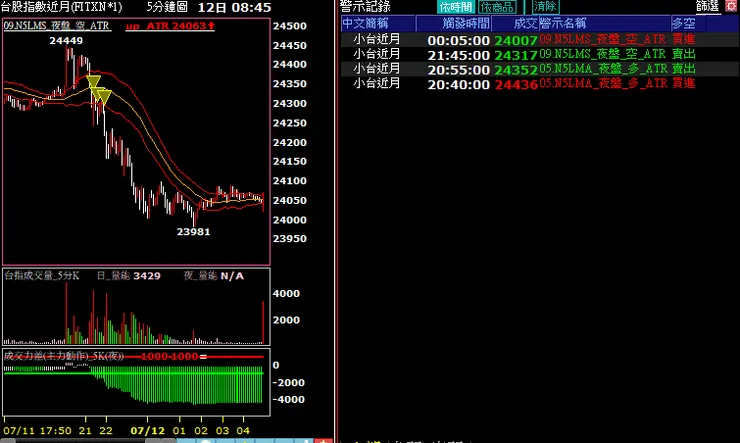Sort alerts with the 依時間 button
Viewport: 740px width, 443px height.
(x=455, y=7)
